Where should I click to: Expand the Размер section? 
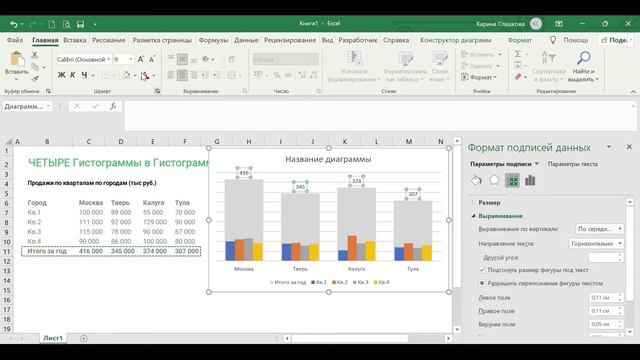pos(489,202)
